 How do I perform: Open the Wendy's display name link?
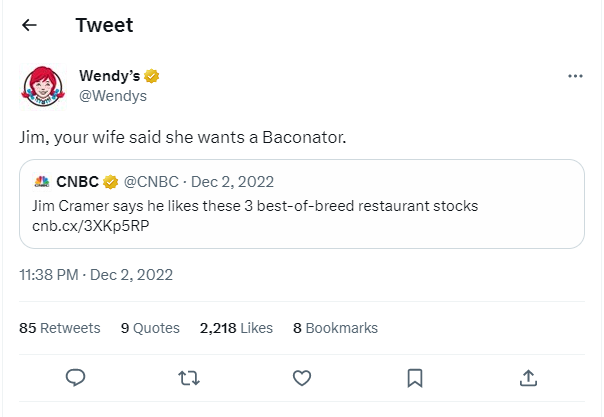click(x=110, y=76)
